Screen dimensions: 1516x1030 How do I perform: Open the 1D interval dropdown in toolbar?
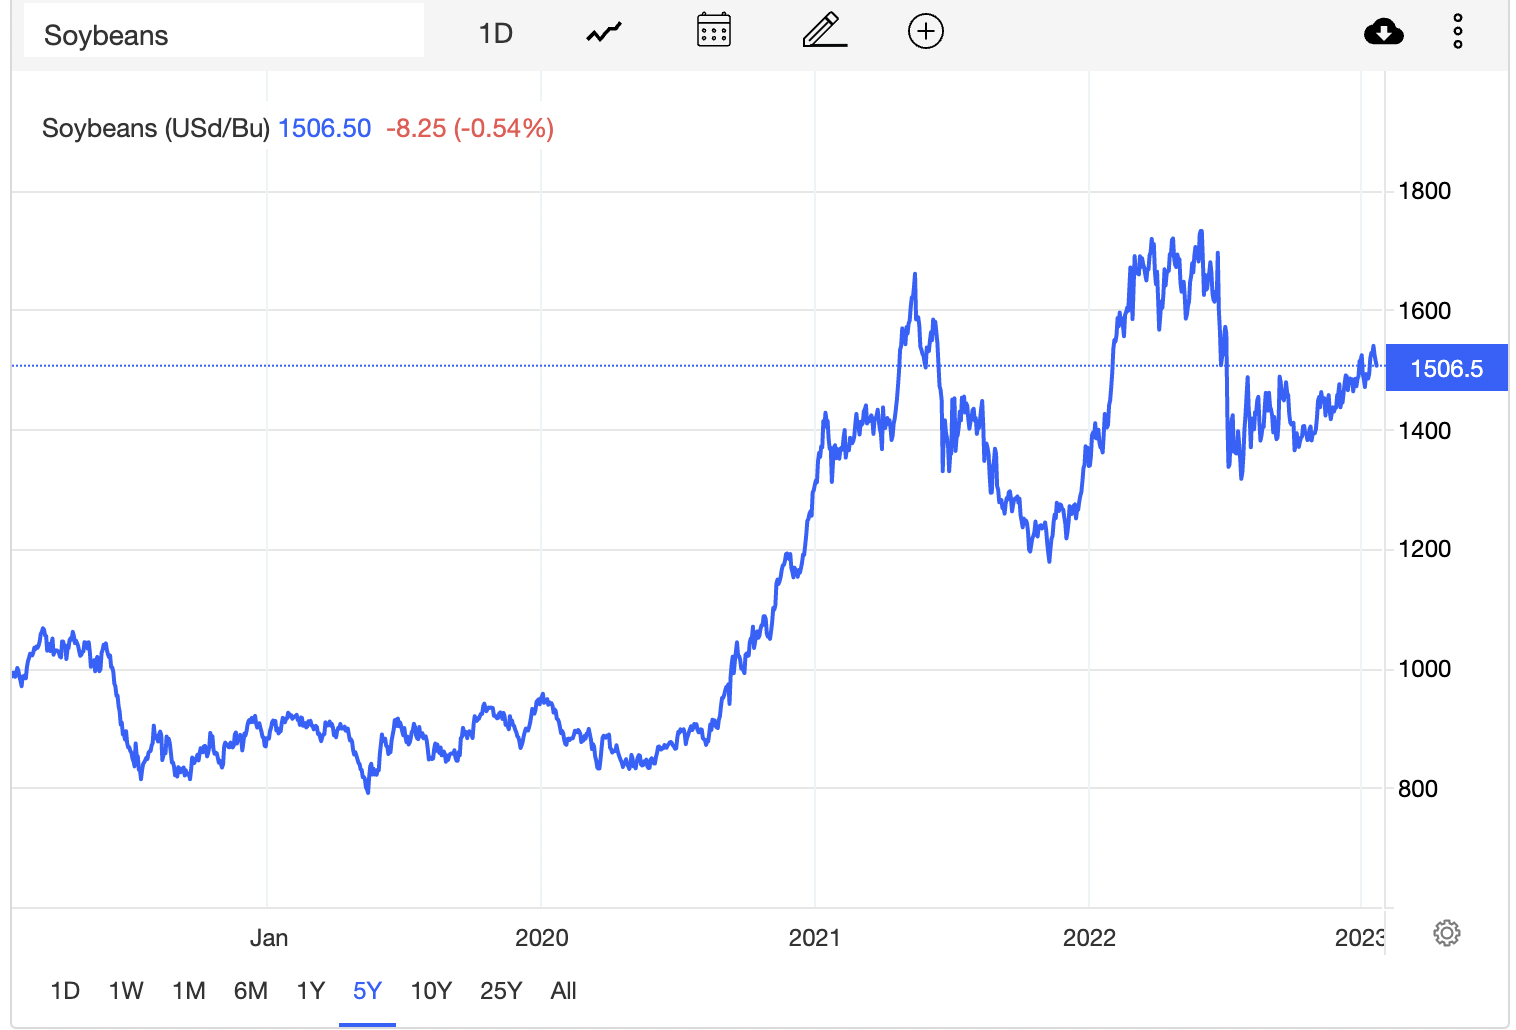coord(496,34)
